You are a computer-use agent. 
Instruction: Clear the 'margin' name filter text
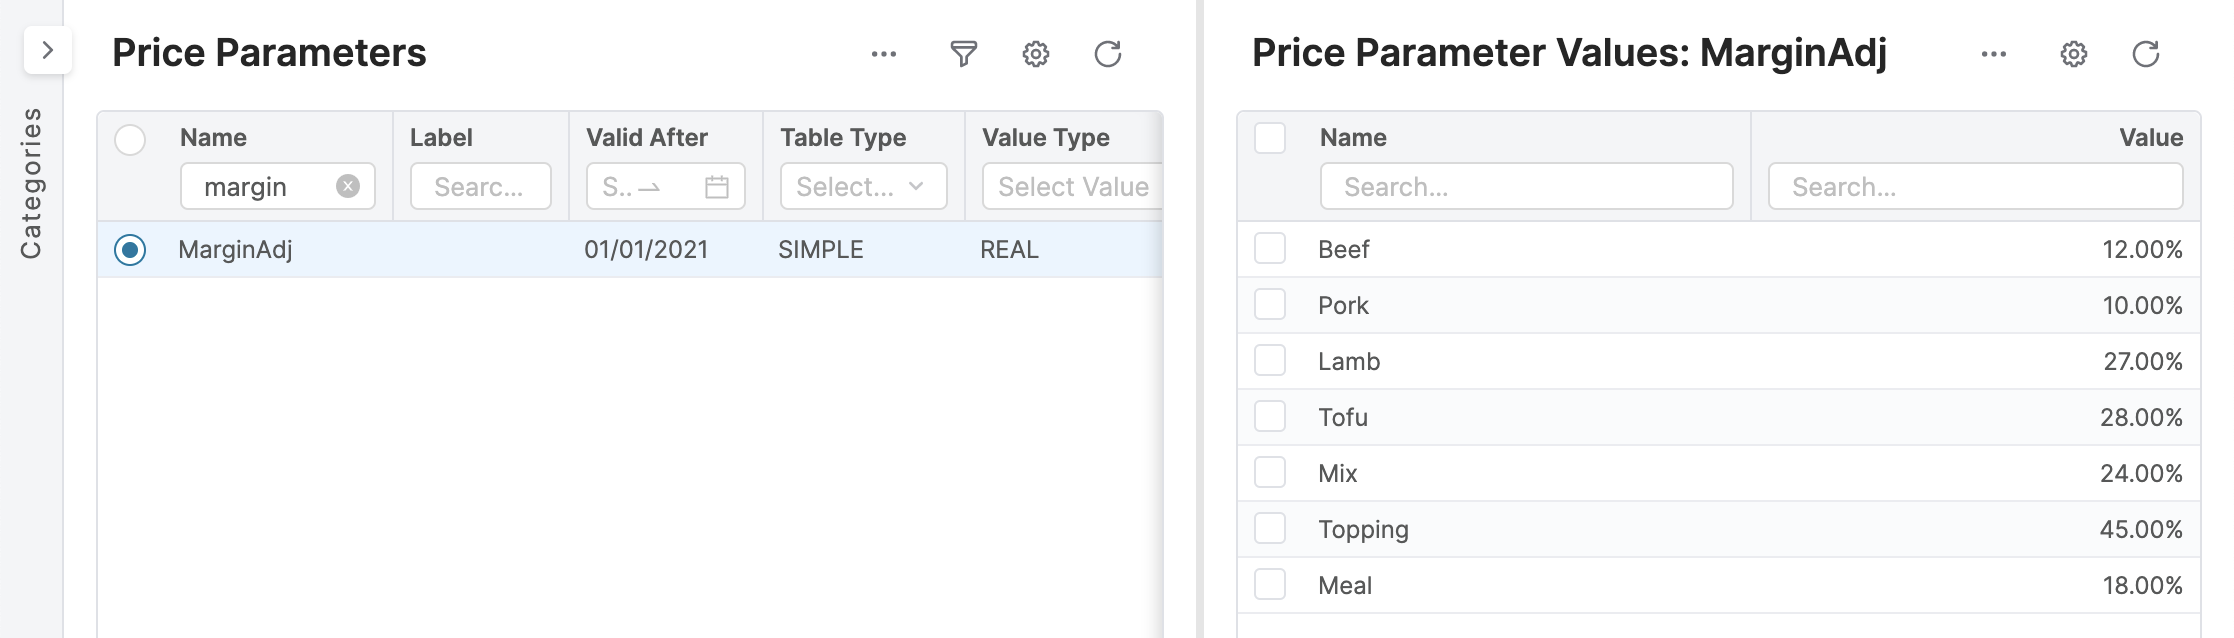(347, 187)
